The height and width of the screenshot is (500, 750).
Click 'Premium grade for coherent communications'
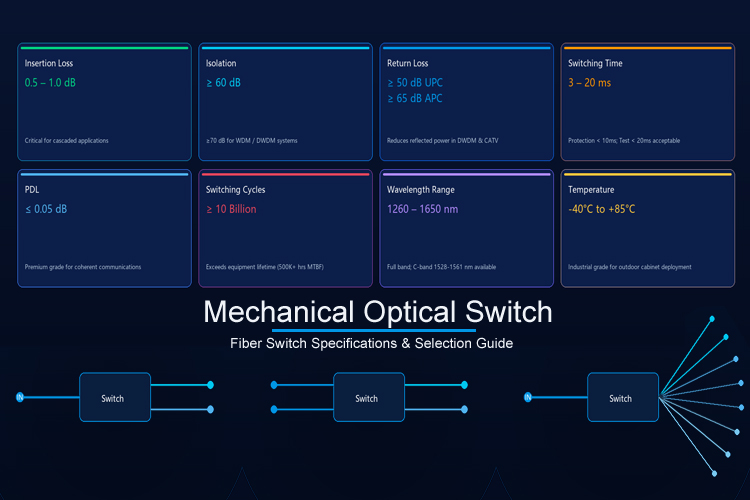click(x=83, y=267)
